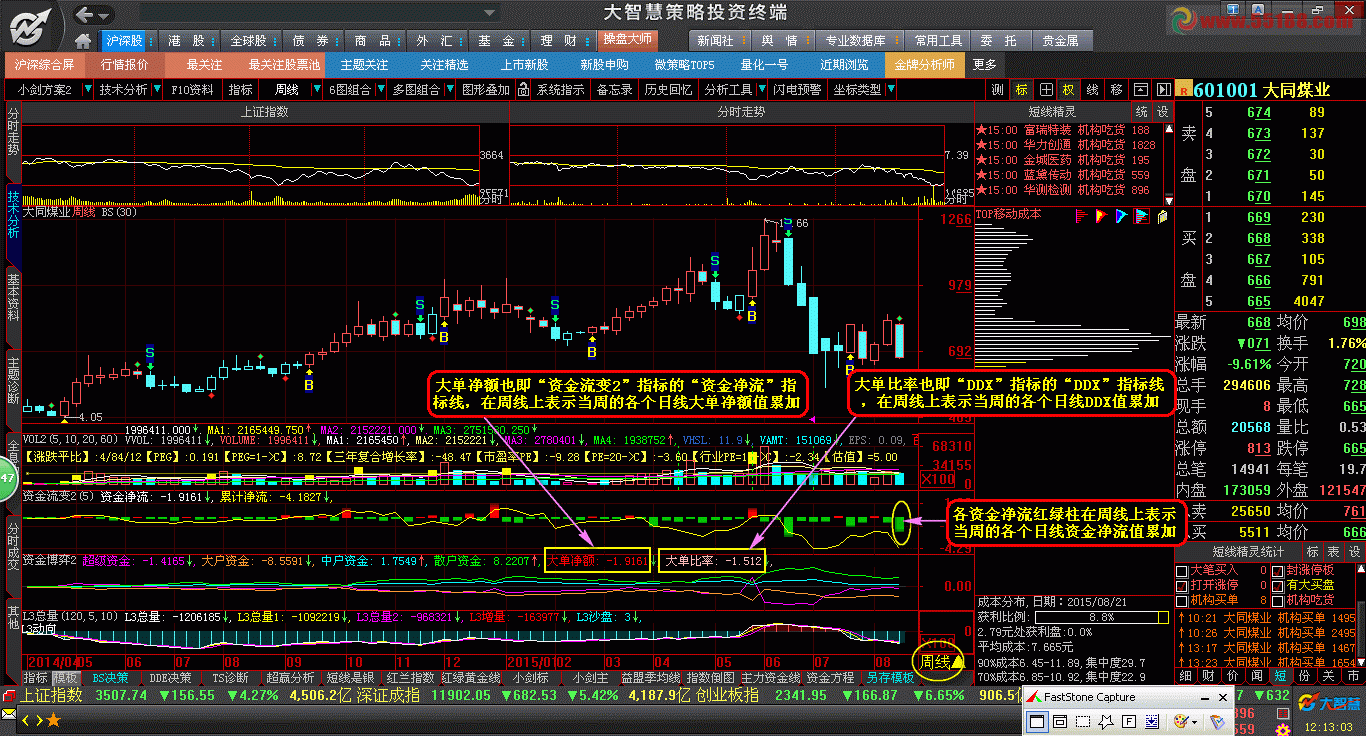The image size is (1366, 736).
Task: Click the F10资料 toolbar button
Action: [192, 89]
